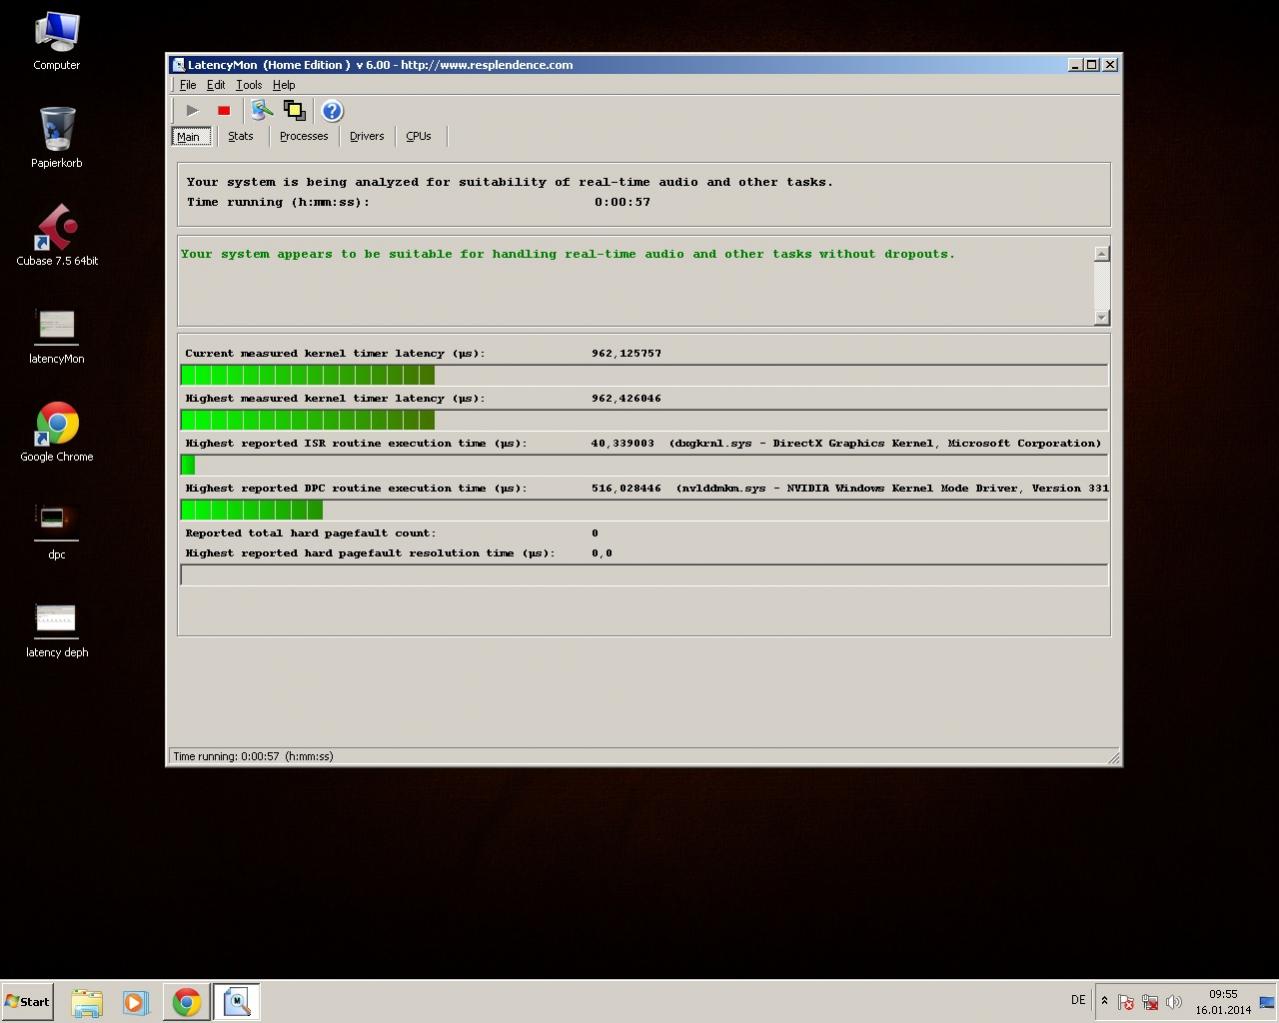Click 'Reported total hard pagefault count' label
Viewport: 1279px width, 1023px height.
310,533
